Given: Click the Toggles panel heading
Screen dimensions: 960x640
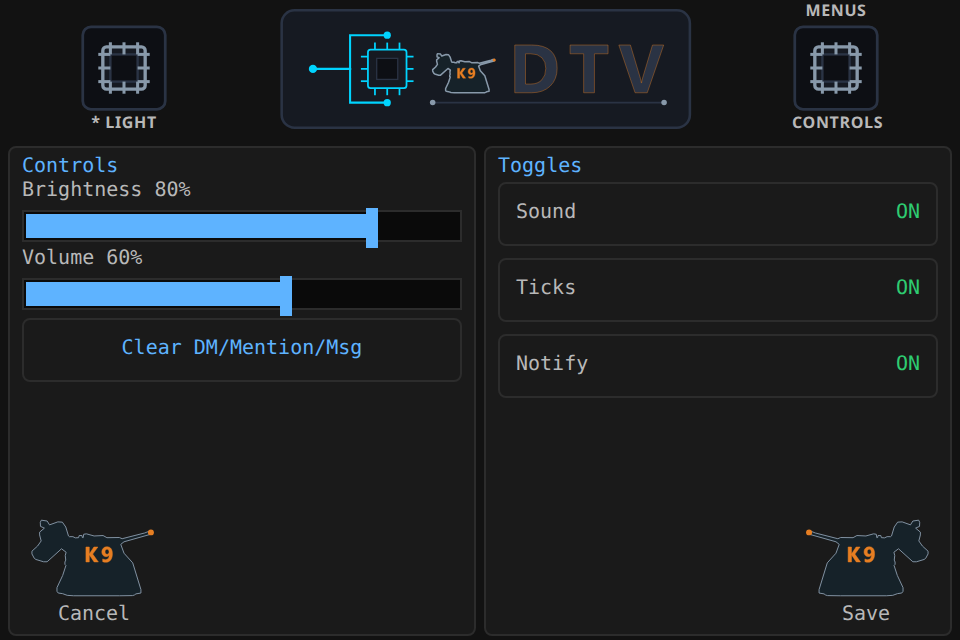Looking at the screenshot, I should click(539, 165).
